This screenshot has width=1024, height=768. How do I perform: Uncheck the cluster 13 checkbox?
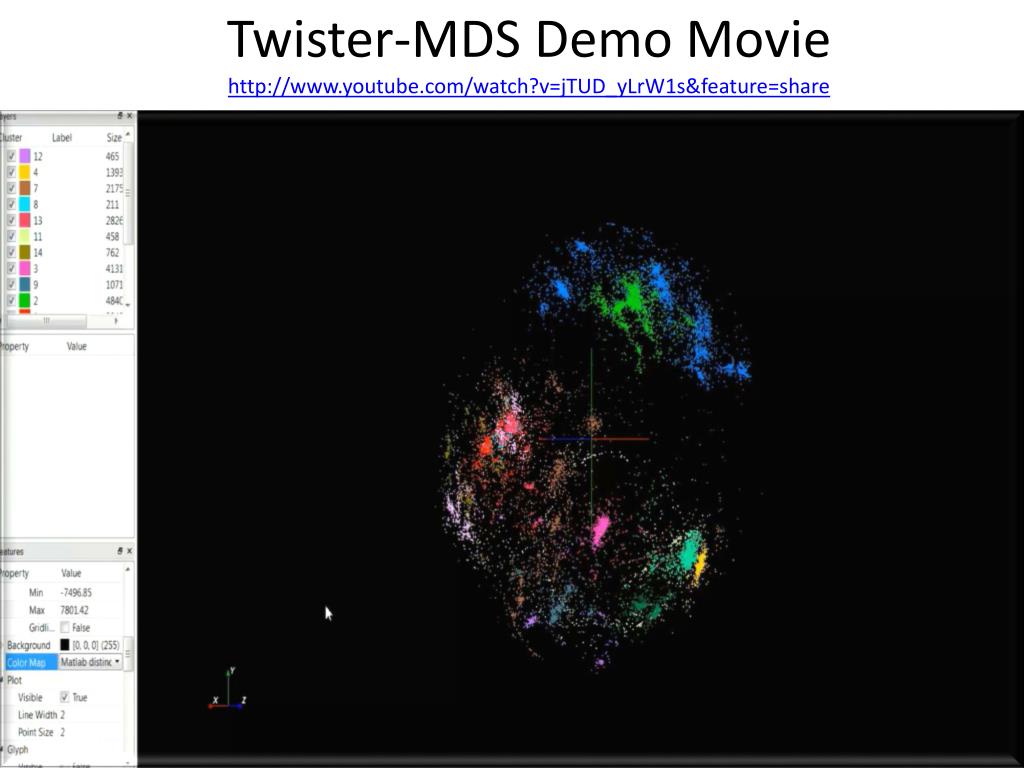click(x=12, y=220)
